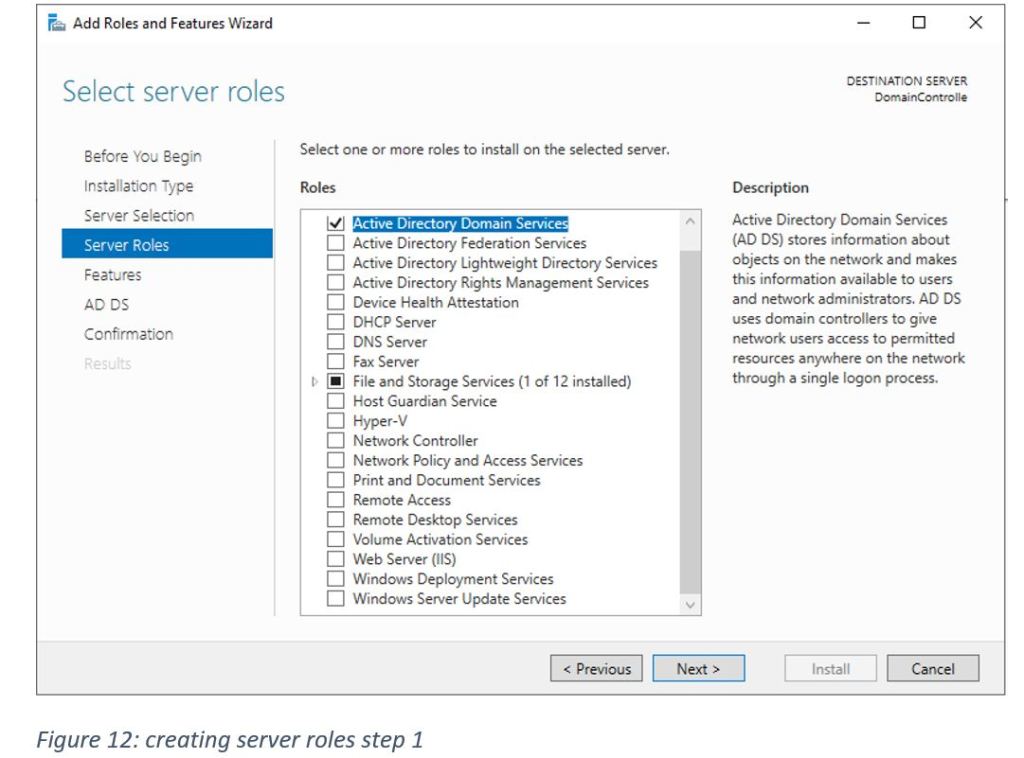Screen dimensions: 1024x758
Task: Enable Remote Desktop Services checkbox
Action: point(335,520)
